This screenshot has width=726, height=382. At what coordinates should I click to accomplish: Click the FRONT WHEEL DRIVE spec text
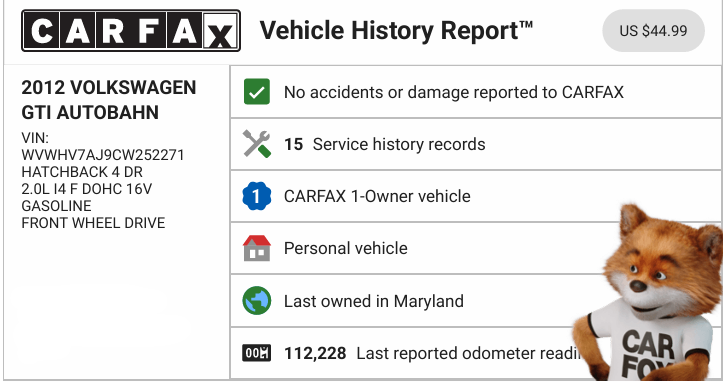(93, 223)
